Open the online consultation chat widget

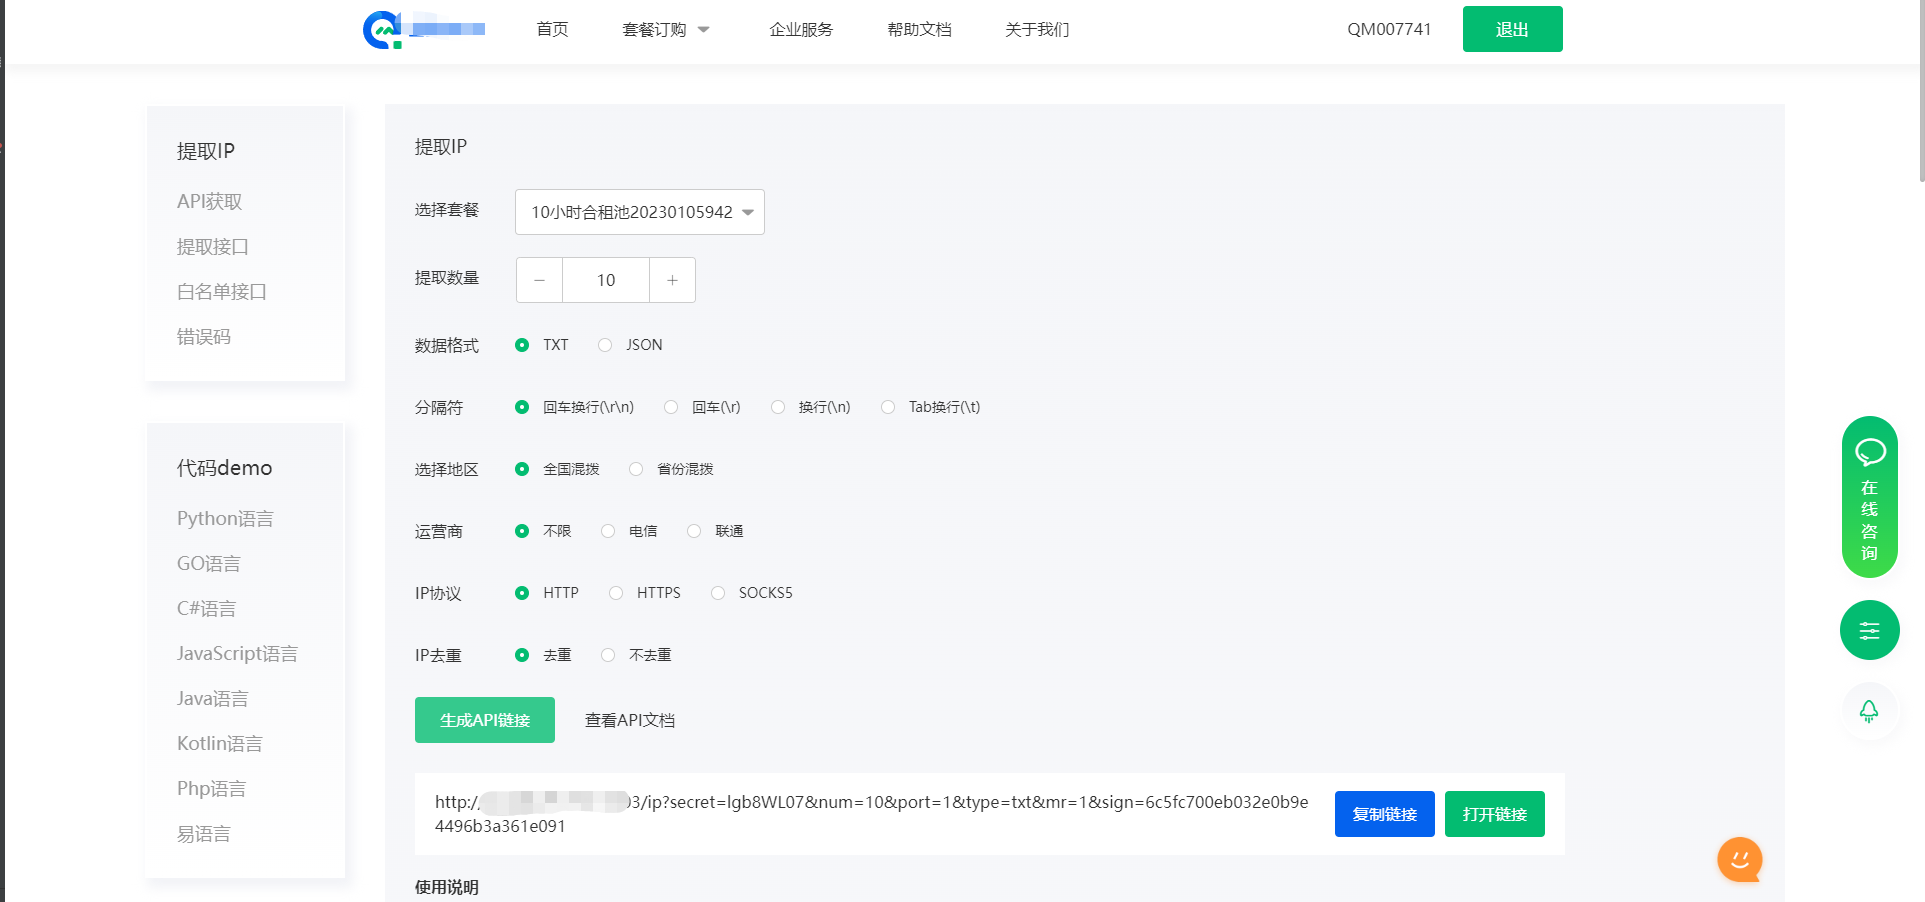pos(1869,497)
